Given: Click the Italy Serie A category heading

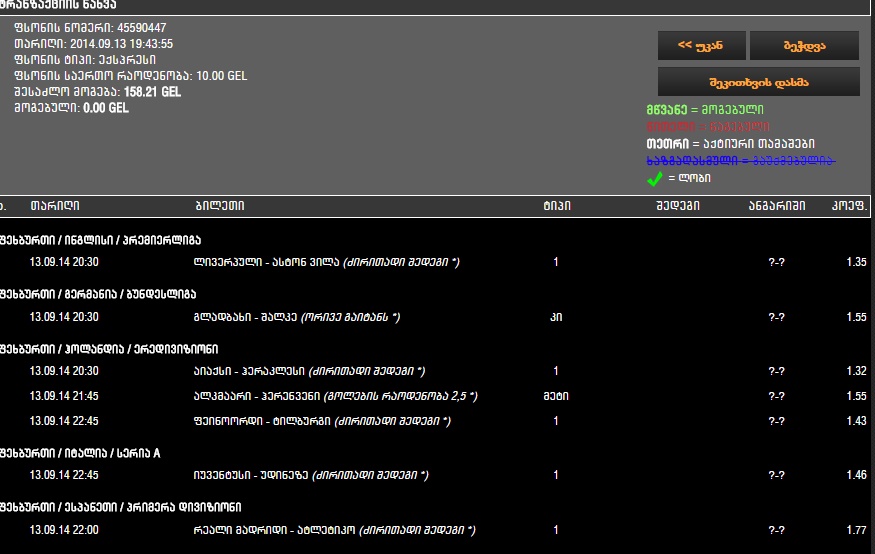Looking at the screenshot, I should click(81, 453).
